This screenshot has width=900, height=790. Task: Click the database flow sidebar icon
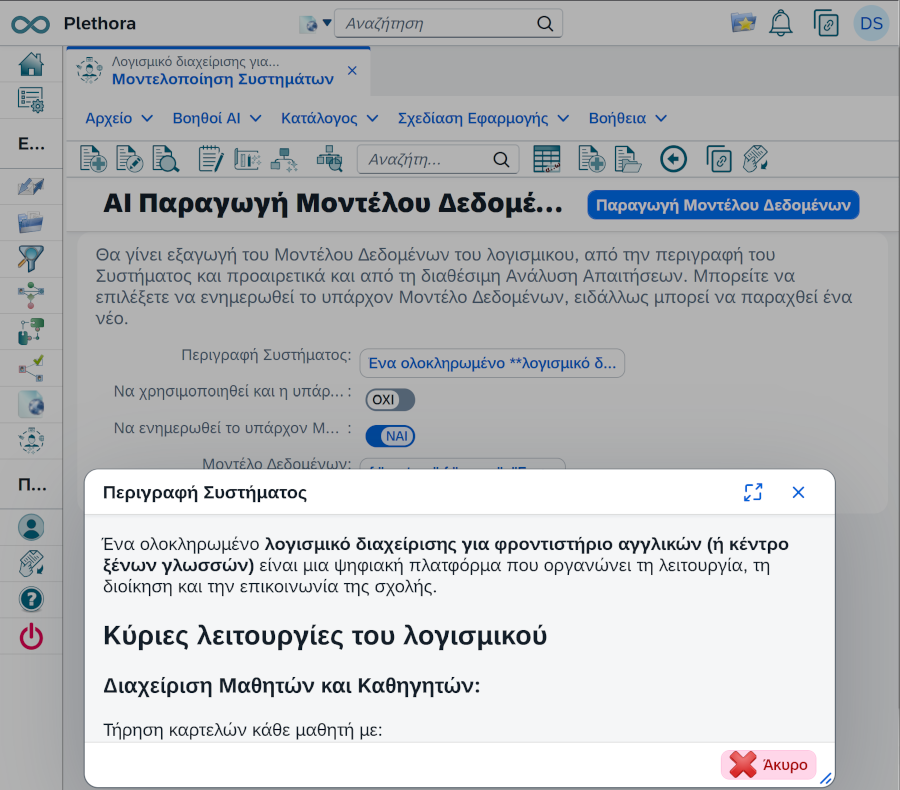click(31, 331)
